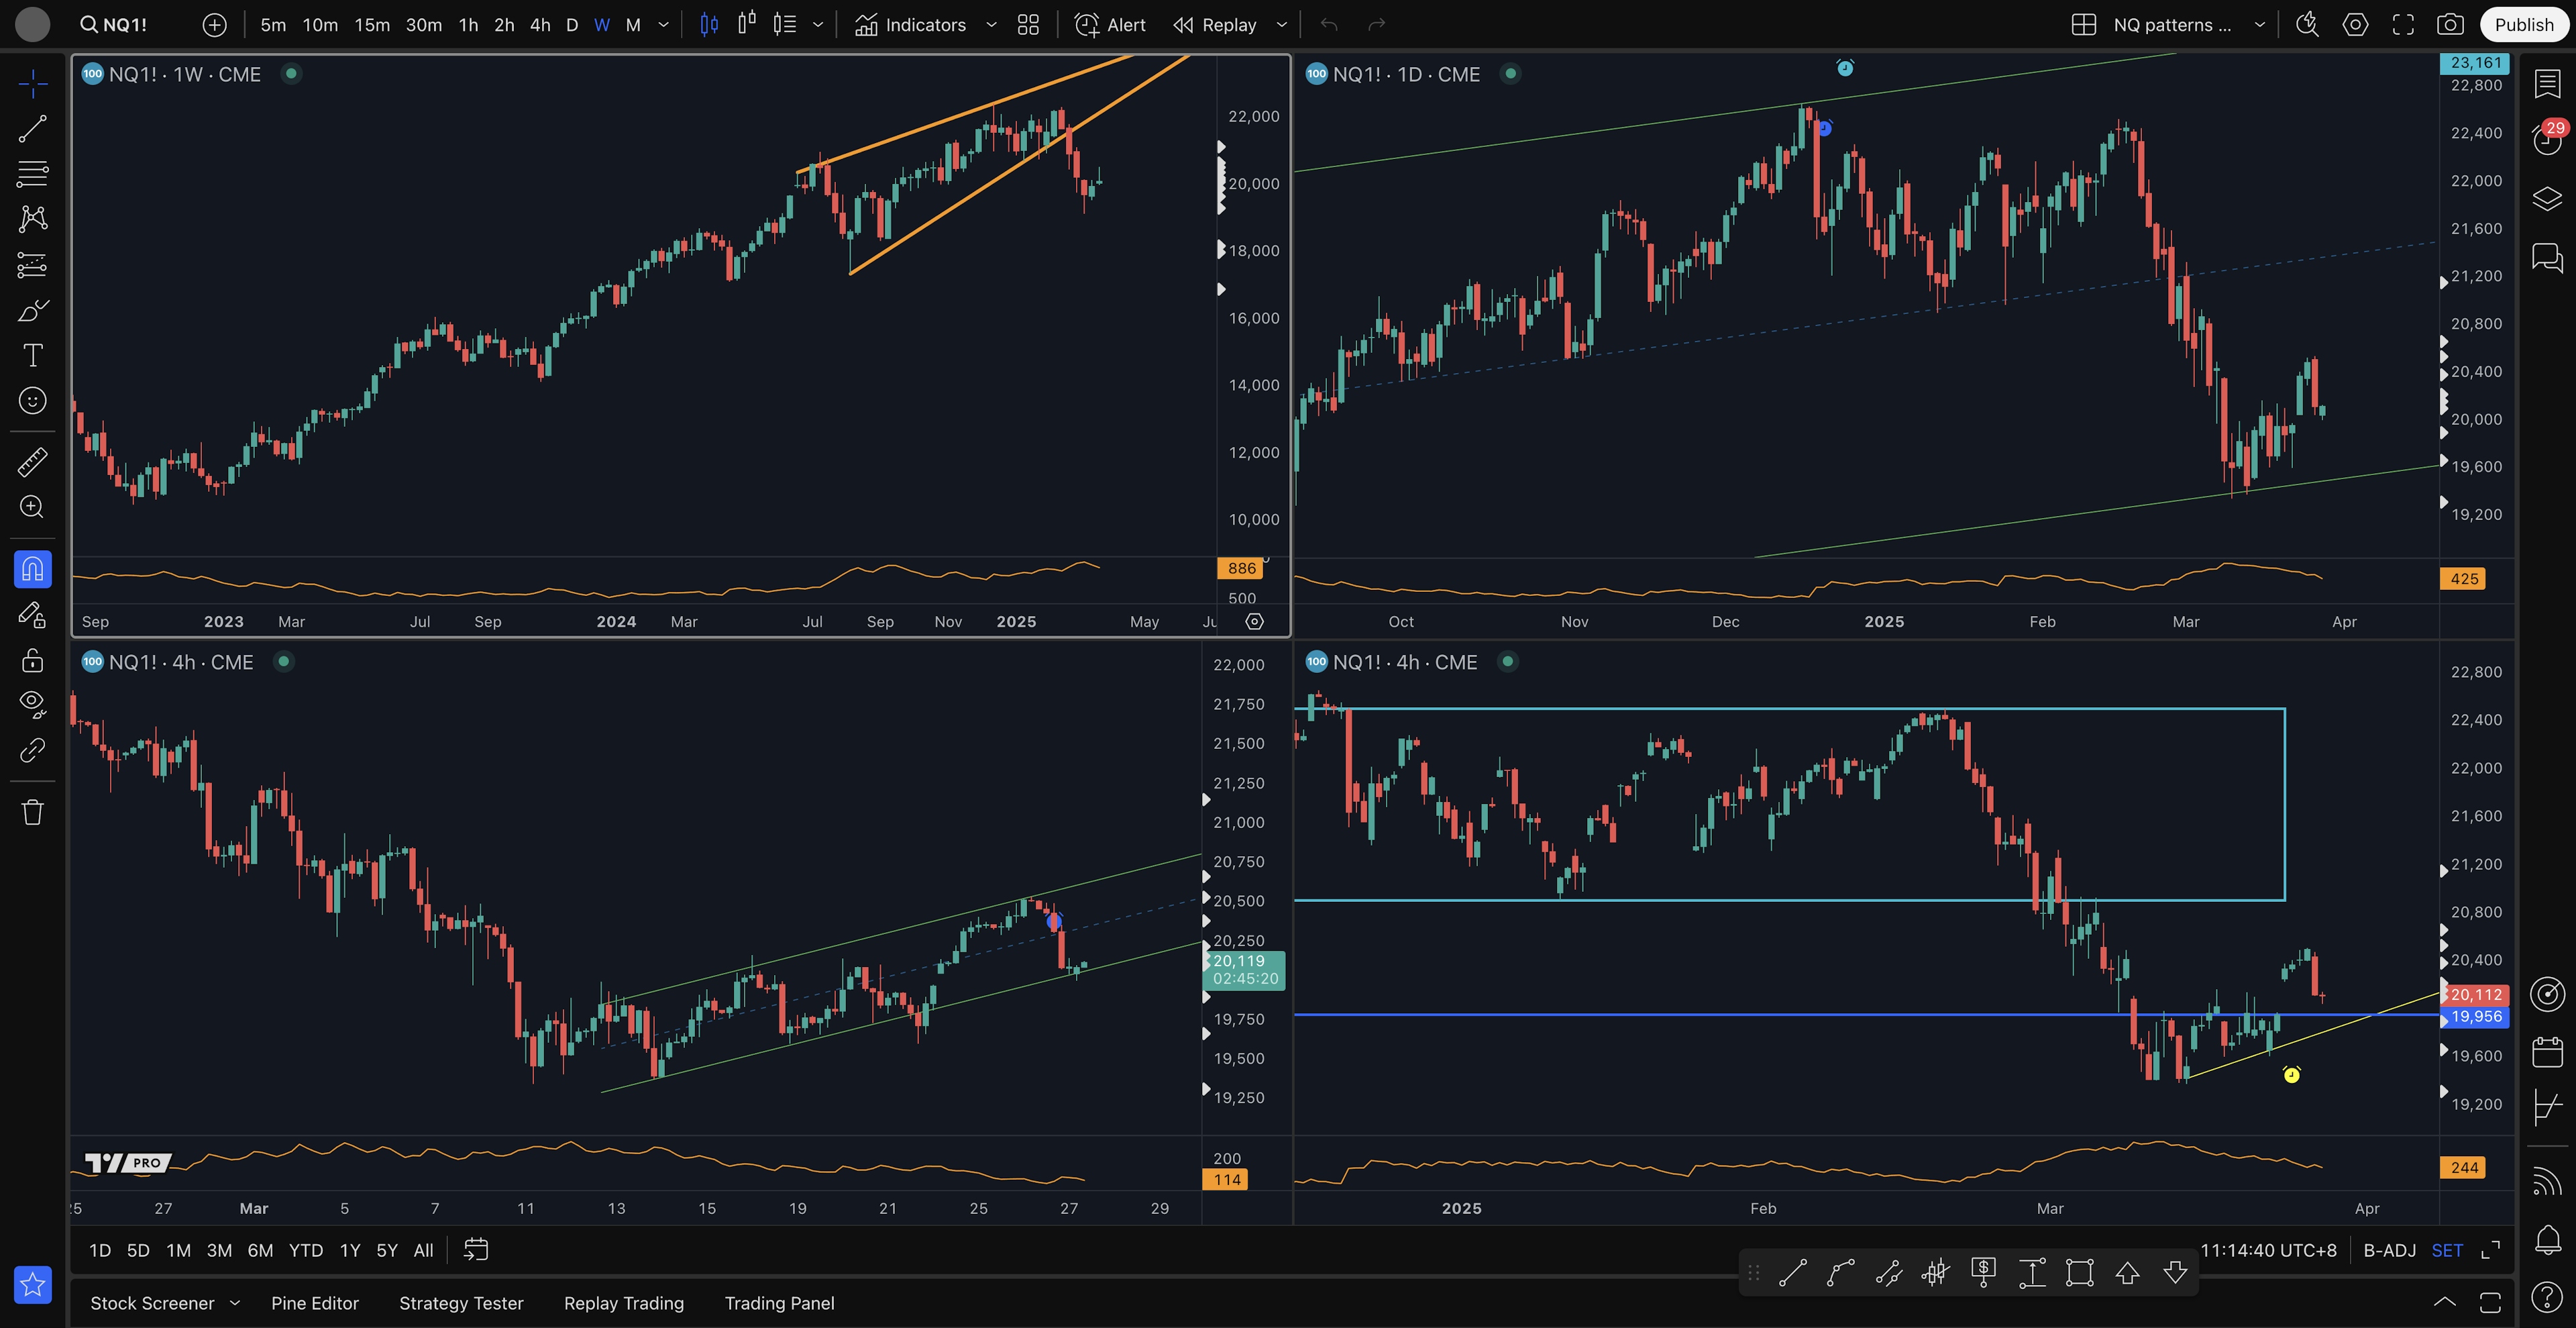This screenshot has width=2576, height=1328.
Task: Toggle magnet mode on drawing toolbar
Action: coord(32,569)
